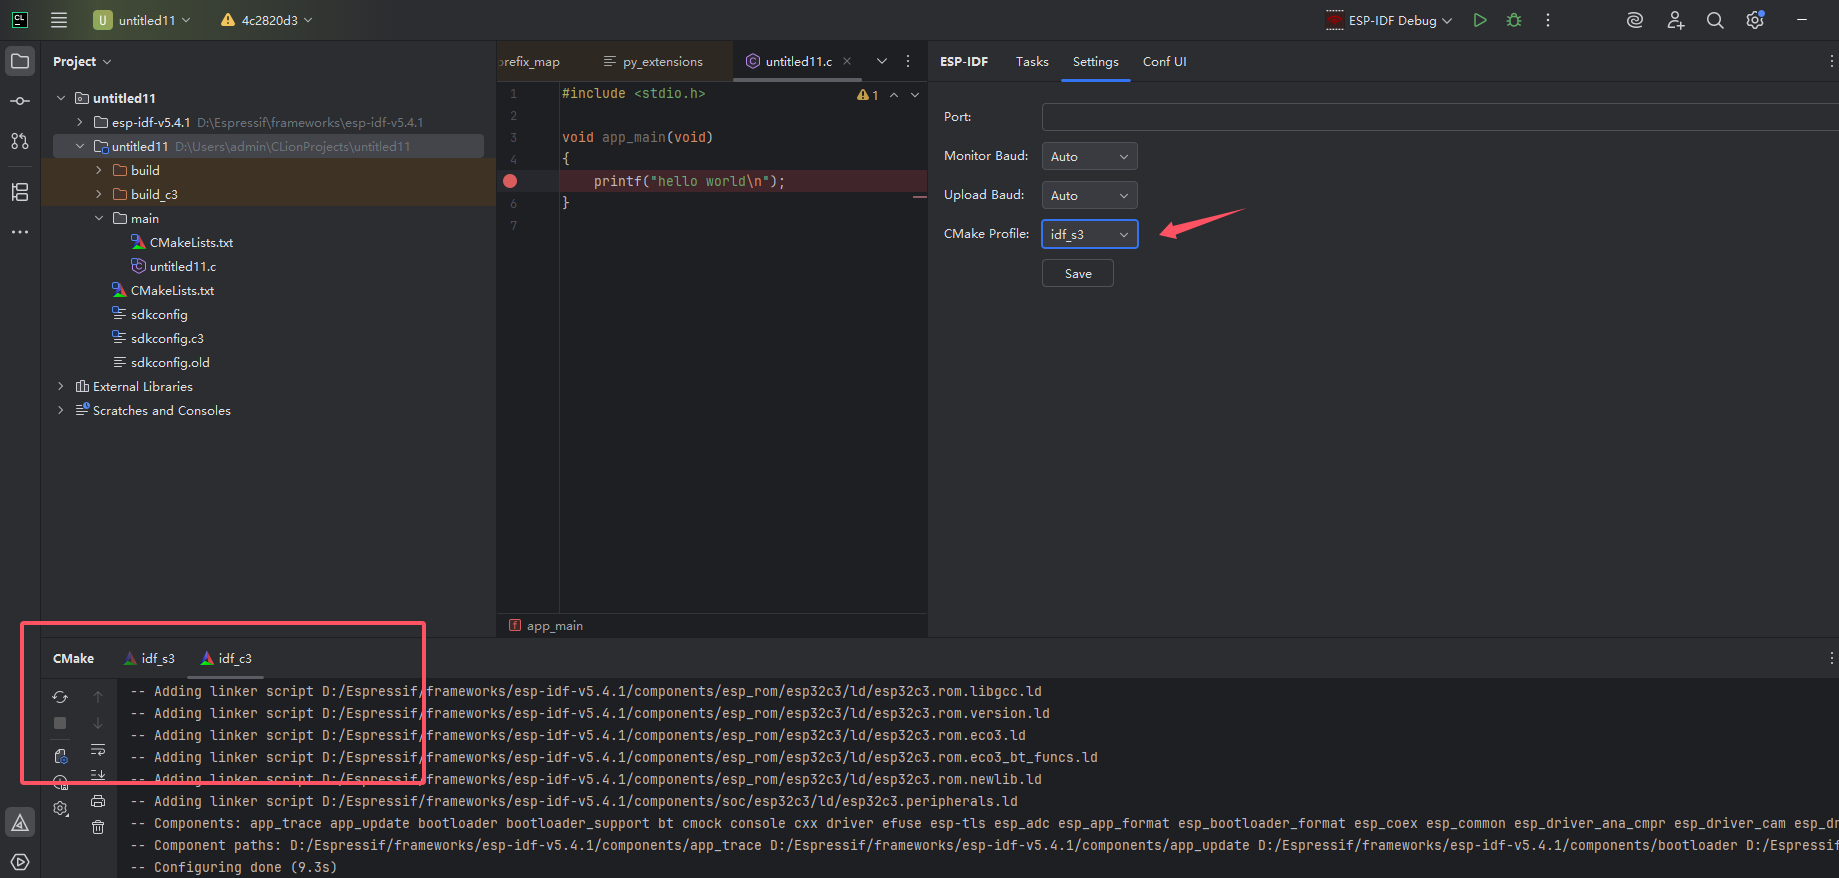Open the CMake panel options kebab
This screenshot has height=878, width=1839.
[1831, 658]
